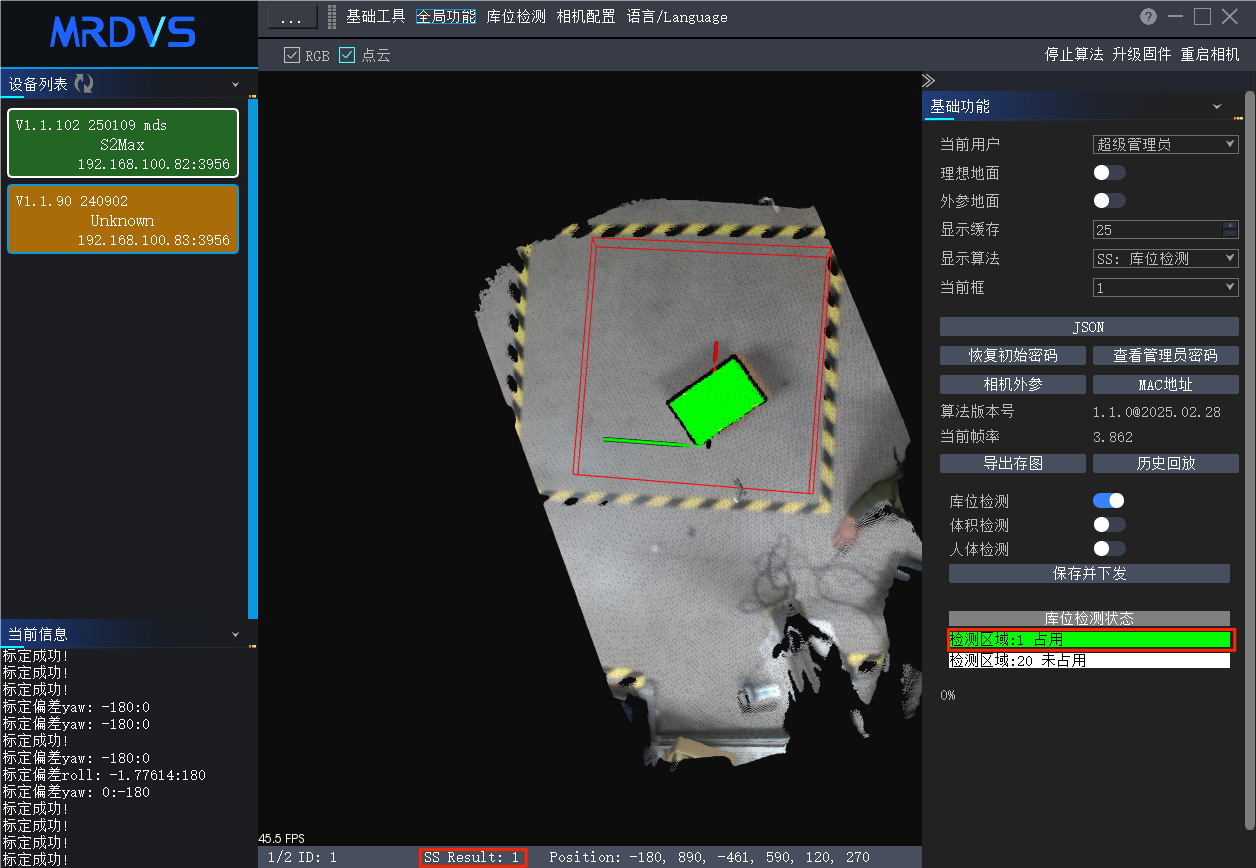Click the 导出存图 button
Screen dimensions: 1256x868
coord(1013,464)
